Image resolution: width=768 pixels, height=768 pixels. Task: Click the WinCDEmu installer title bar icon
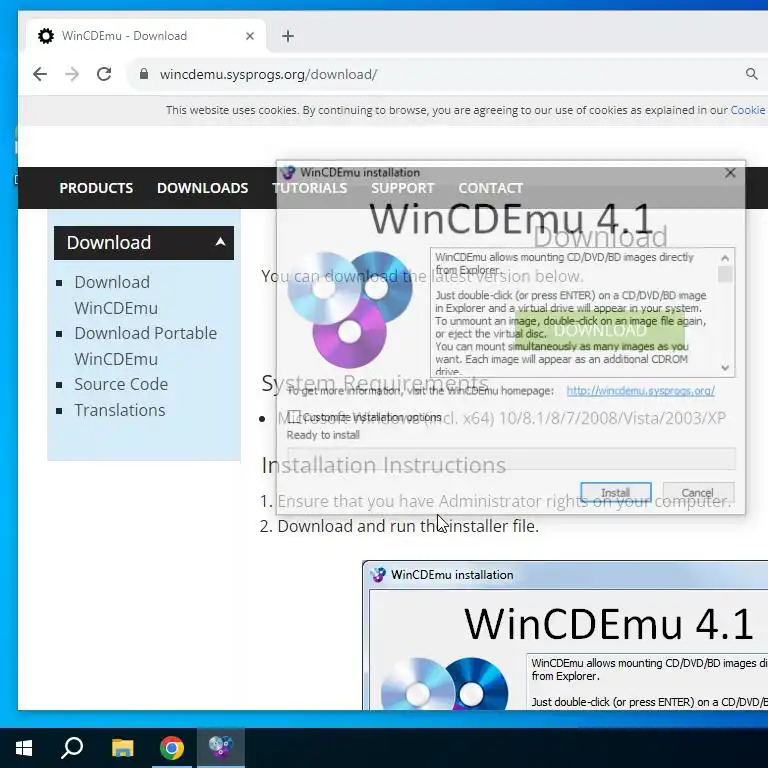(288, 172)
